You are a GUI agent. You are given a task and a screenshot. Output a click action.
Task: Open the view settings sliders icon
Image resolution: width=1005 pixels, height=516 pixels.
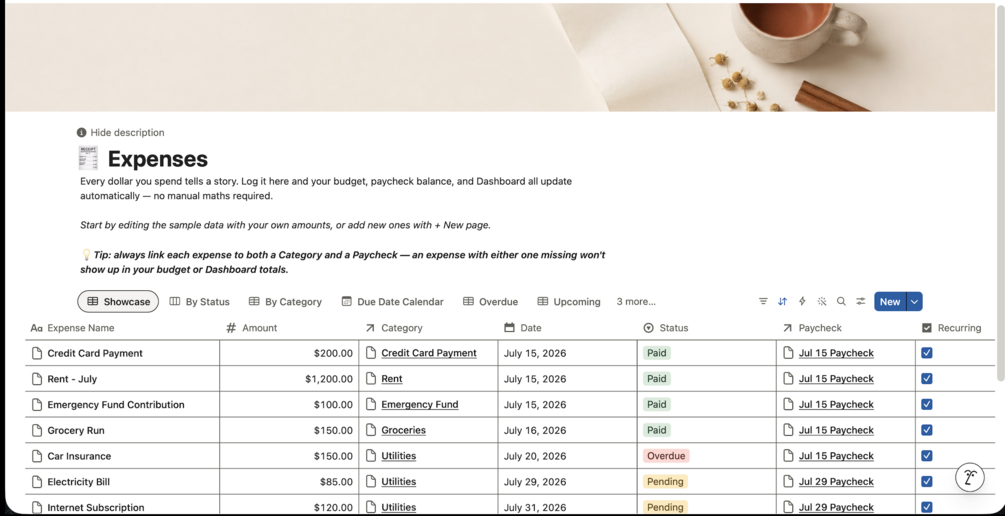(x=861, y=301)
